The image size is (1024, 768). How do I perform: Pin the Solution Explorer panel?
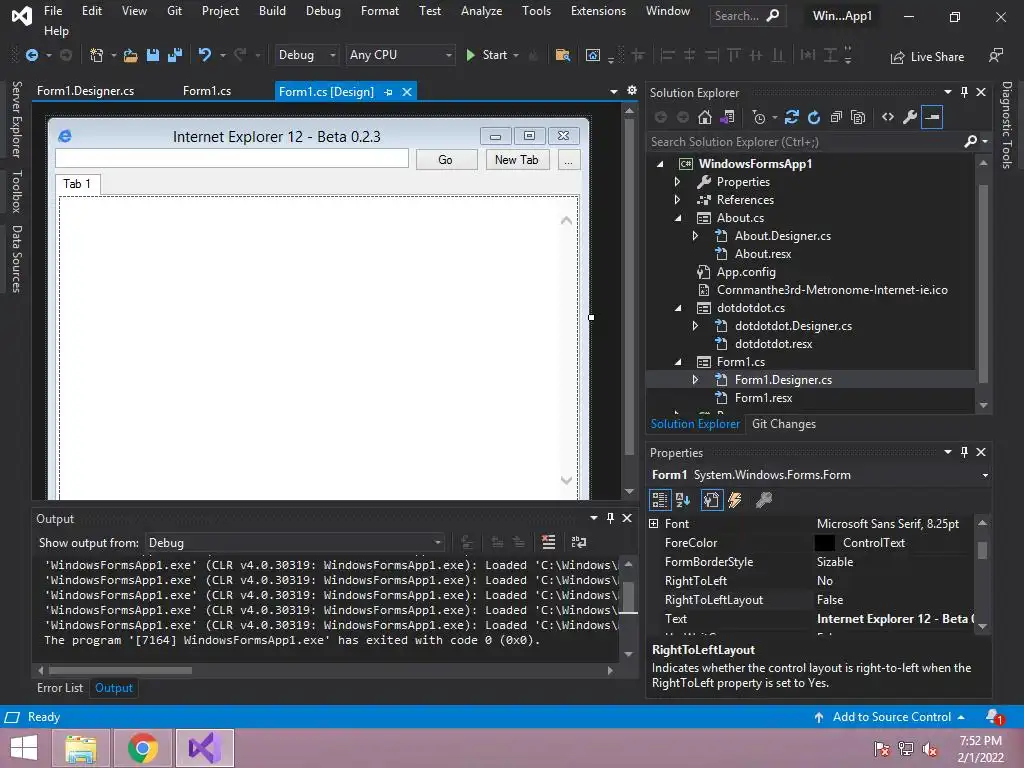pos(964,92)
